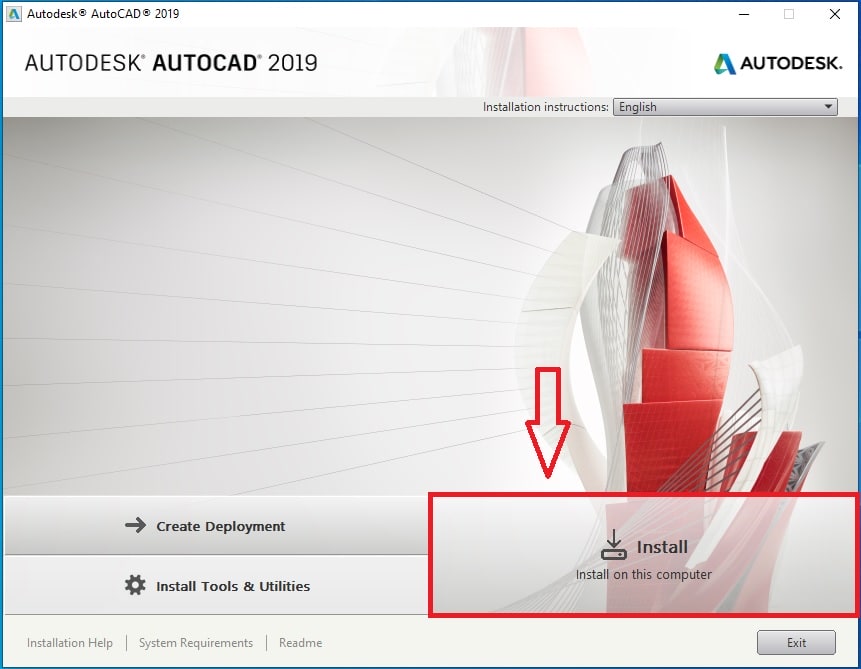Screen dimensions: 861x669
Task: Open the System Requirements link
Action: pos(196,643)
